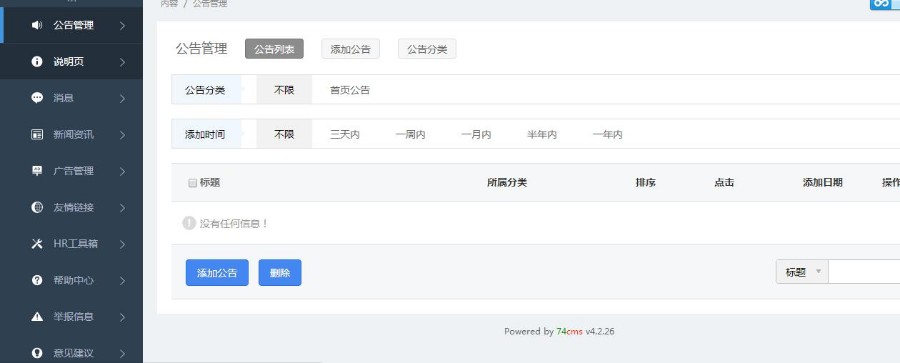Click the blue 添加公告 button
Image resolution: width=900 pixels, height=363 pixels.
[x=217, y=272]
